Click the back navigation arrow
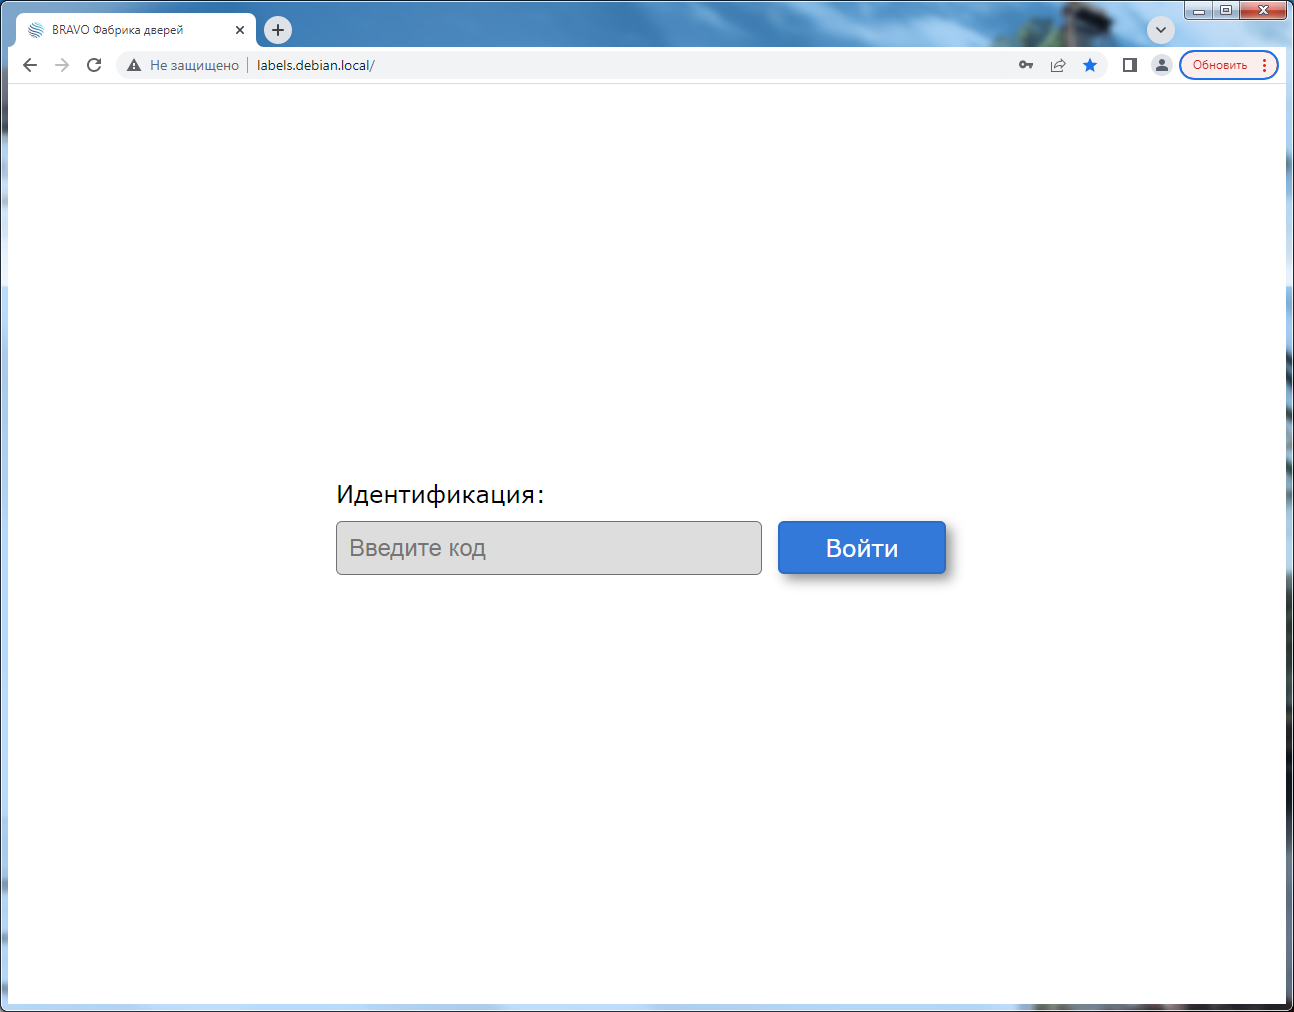 [x=29, y=65]
